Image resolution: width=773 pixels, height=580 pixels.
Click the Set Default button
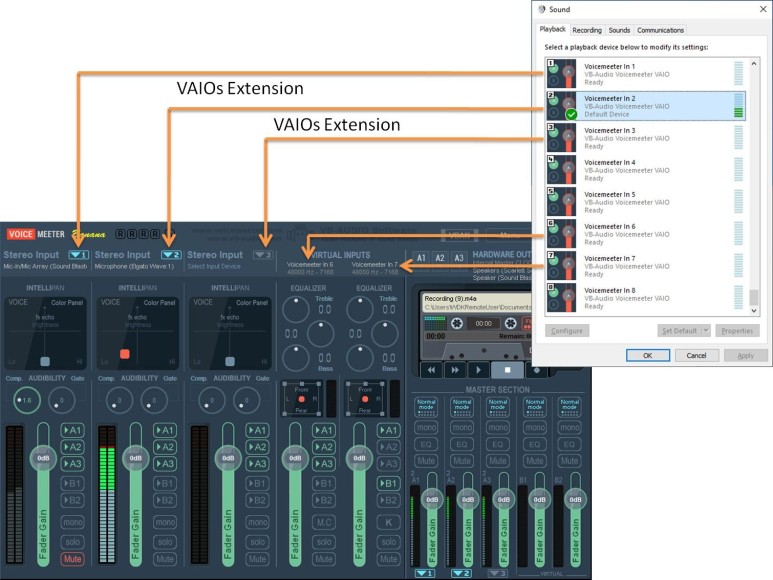679,331
